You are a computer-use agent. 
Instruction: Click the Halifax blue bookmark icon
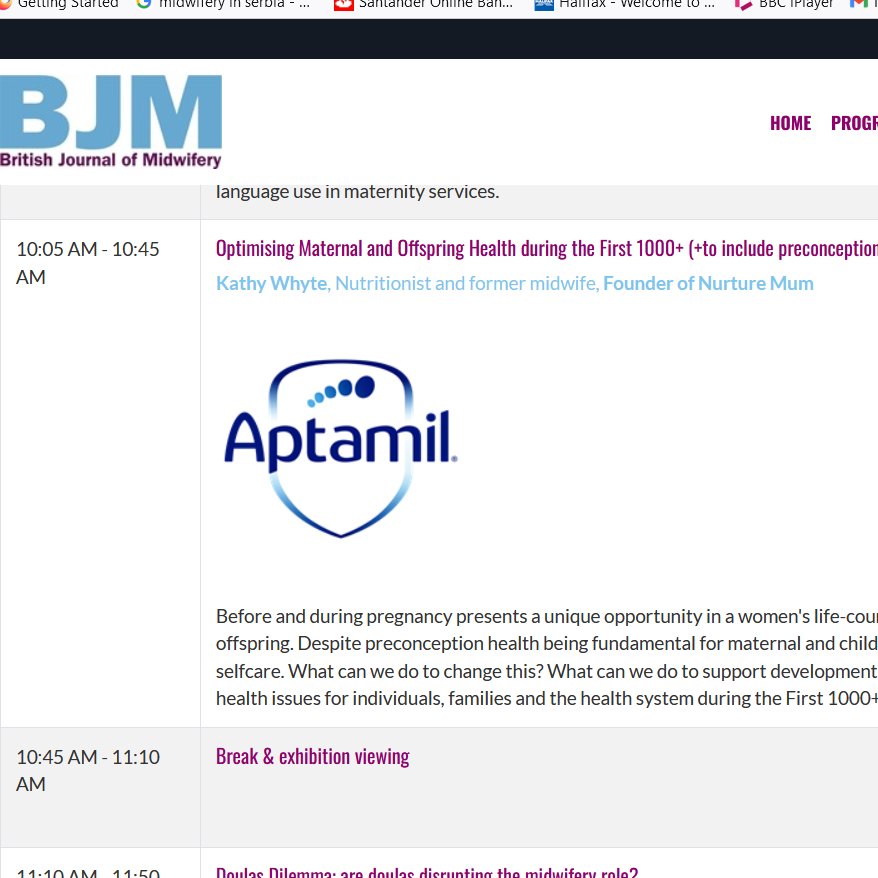[x=544, y=4]
